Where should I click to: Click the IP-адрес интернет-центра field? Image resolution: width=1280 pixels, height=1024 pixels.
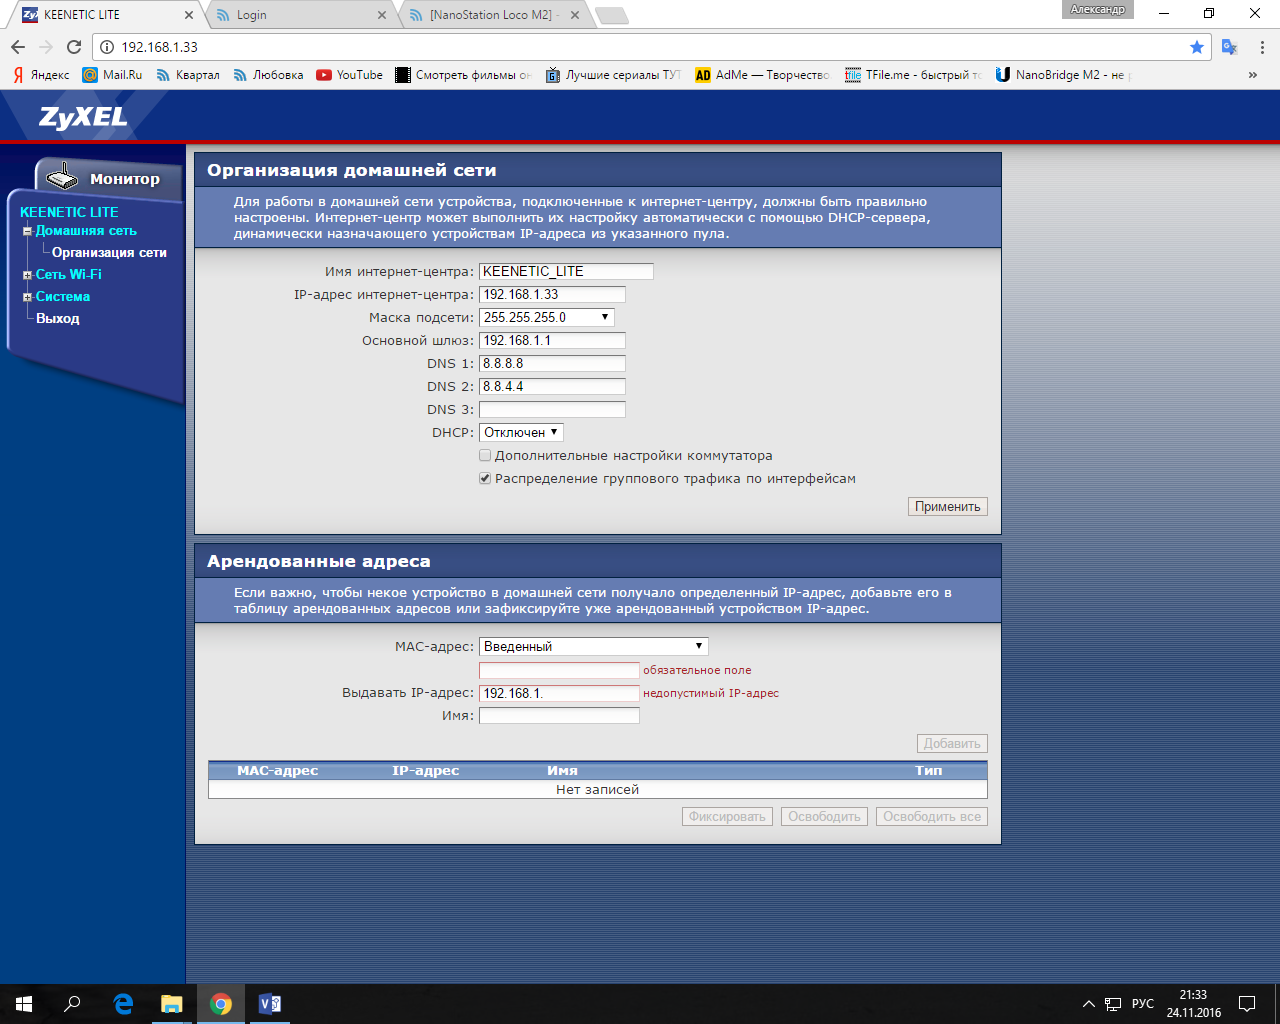(552, 294)
